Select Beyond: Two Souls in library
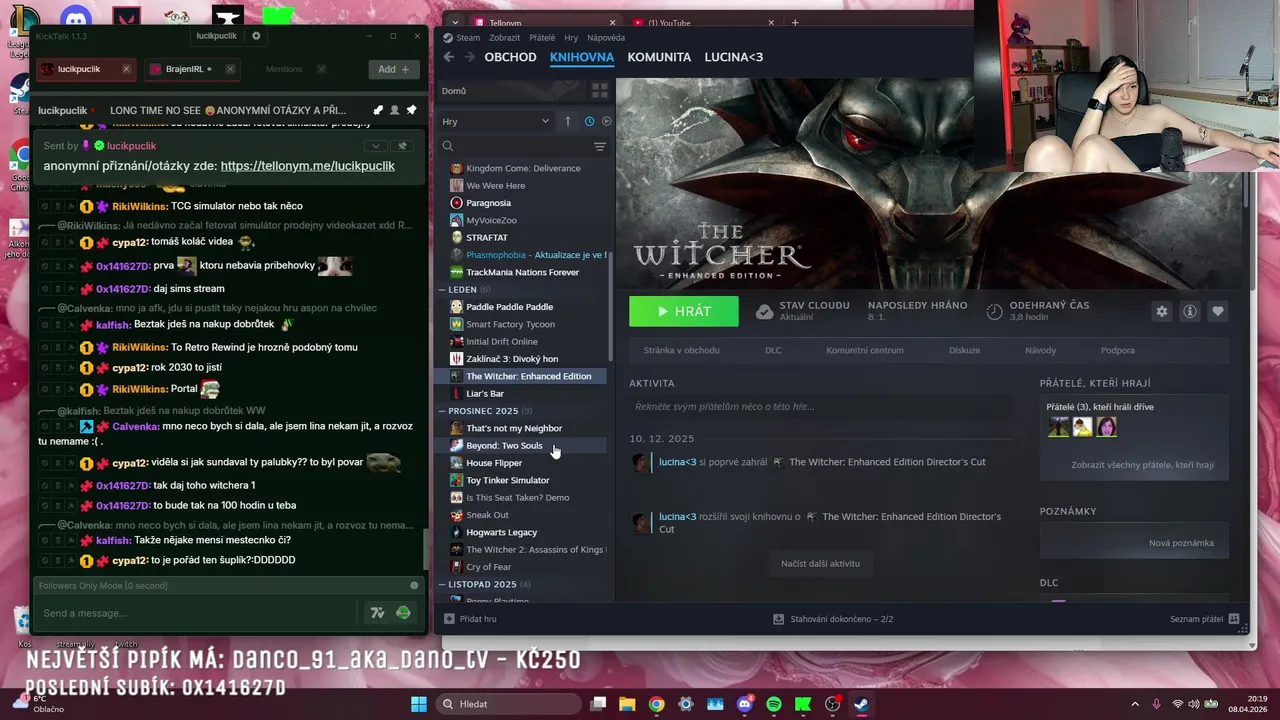1280x720 pixels. (504, 446)
